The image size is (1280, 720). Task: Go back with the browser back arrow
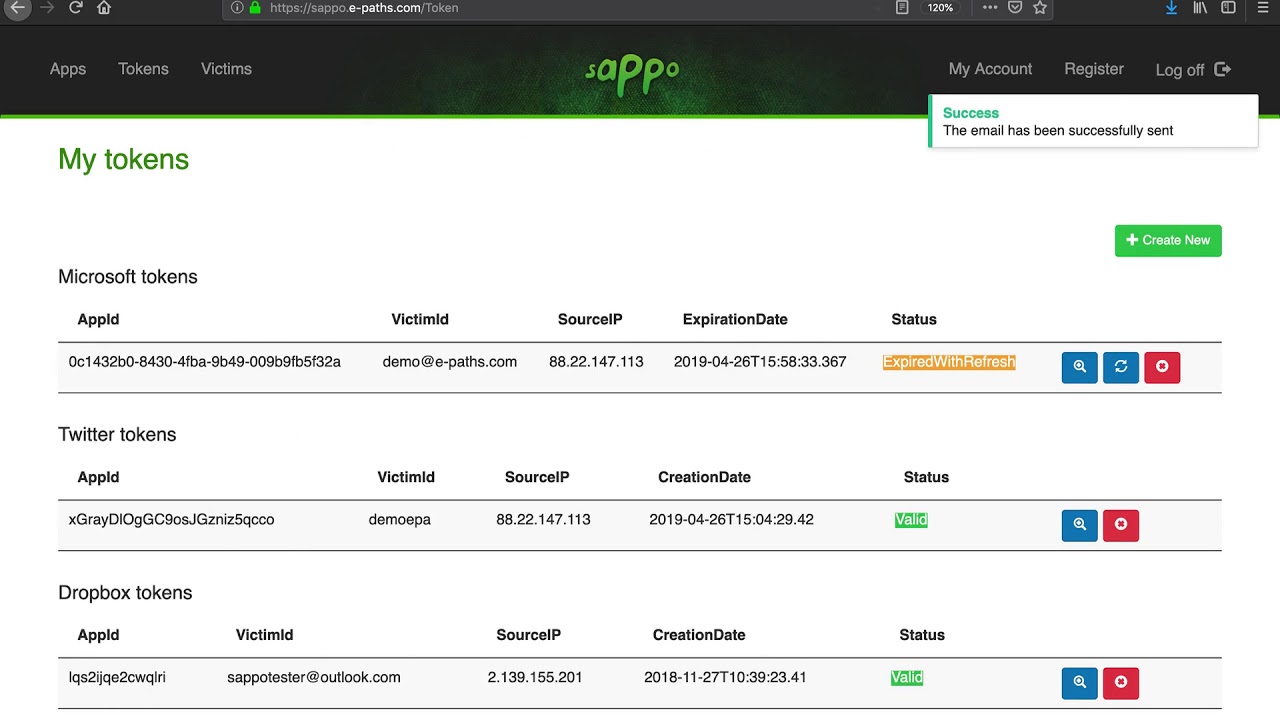click(x=17, y=7)
